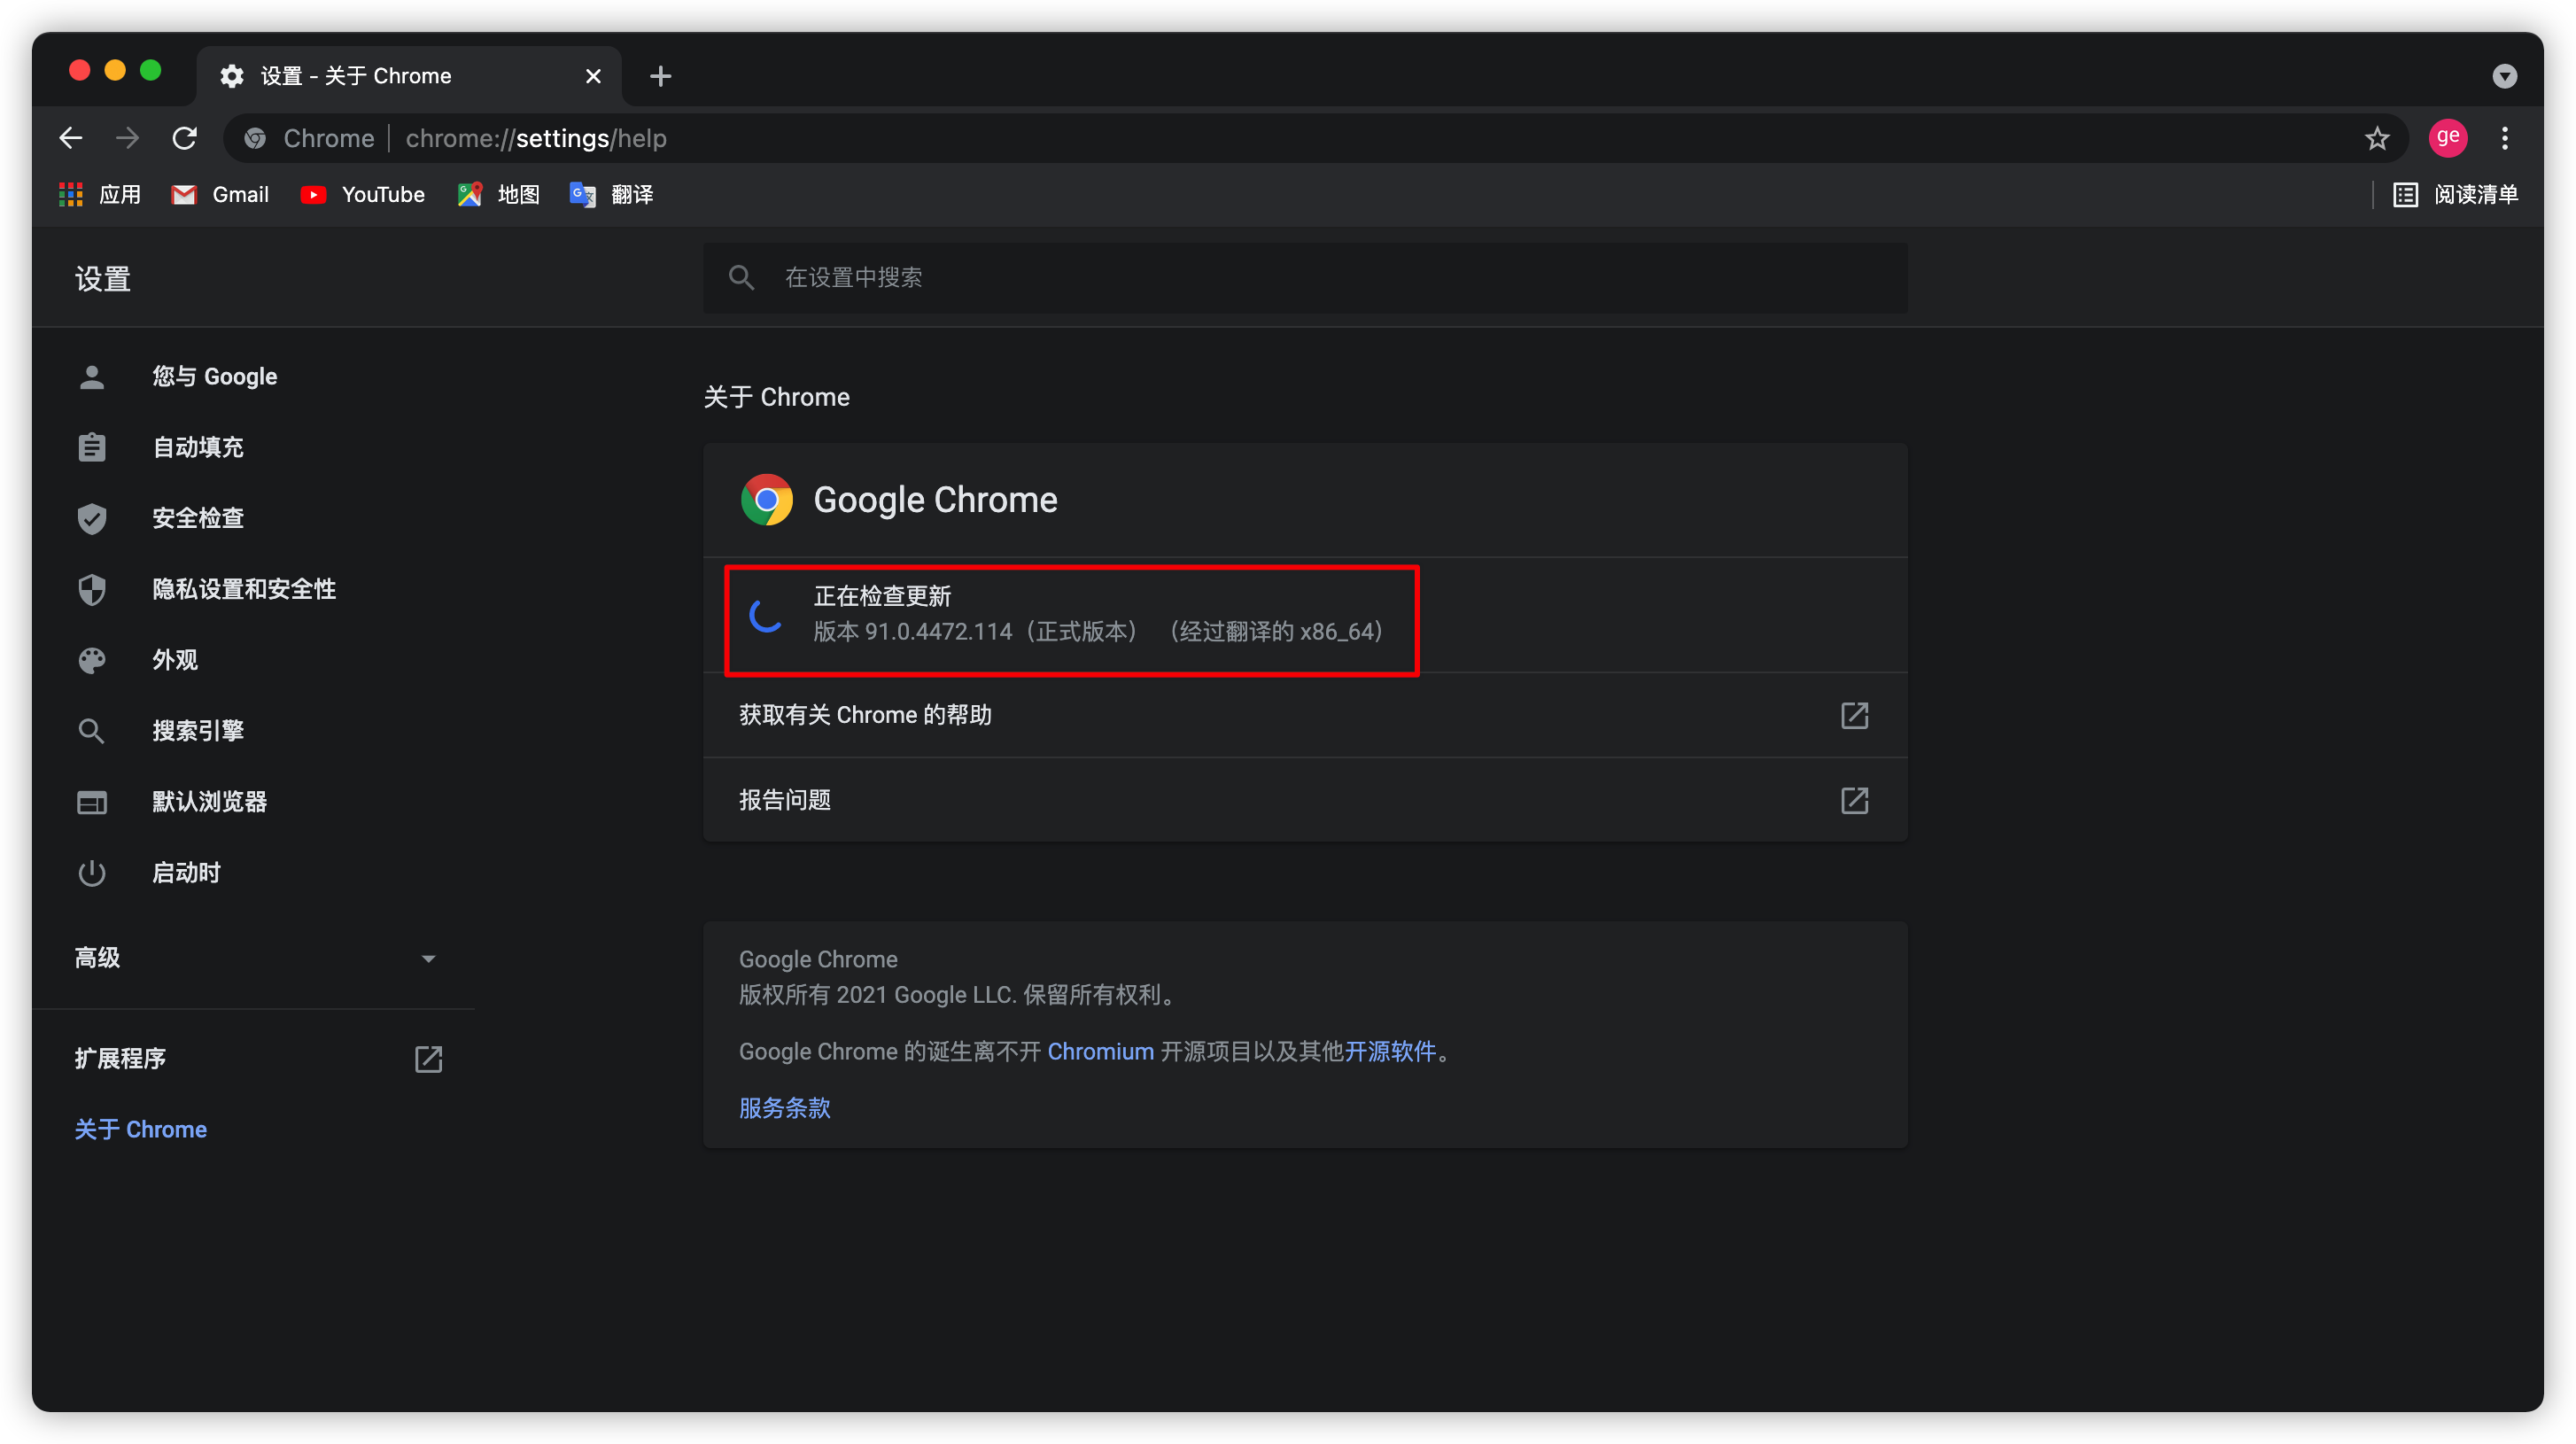Image resolution: width=2576 pixels, height=1444 pixels.
Task: Expand the 高级 section
Action: 255,958
